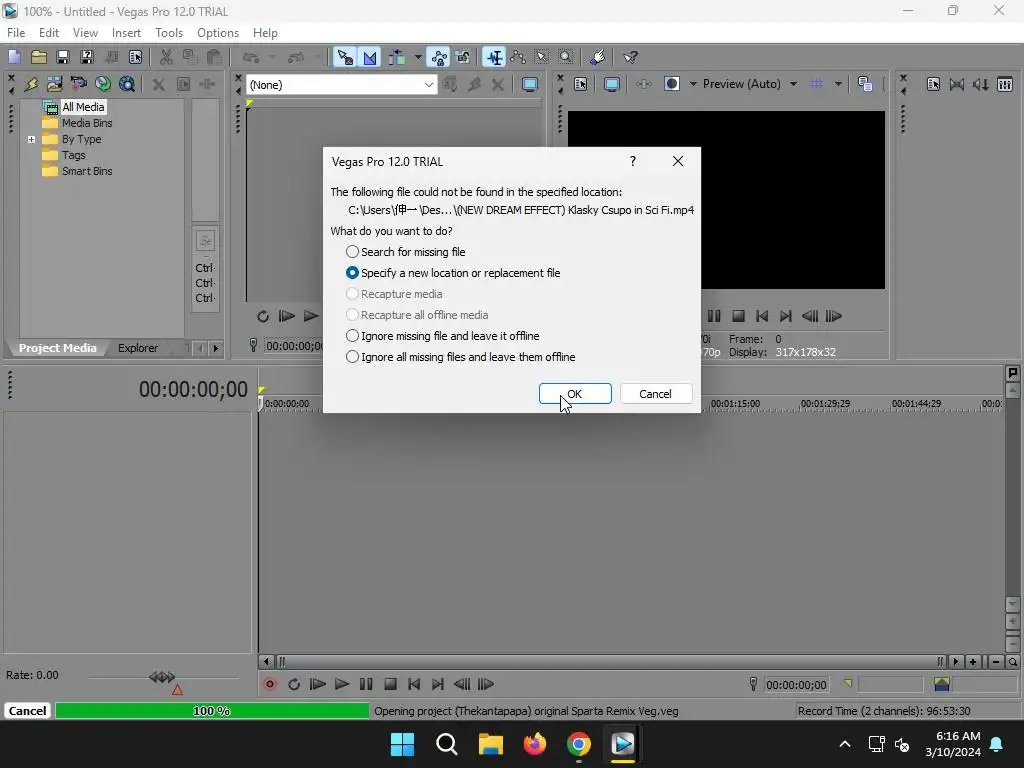This screenshot has height=768, width=1024.
Task: Click the timeline Stop button
Action: point(391,684)
